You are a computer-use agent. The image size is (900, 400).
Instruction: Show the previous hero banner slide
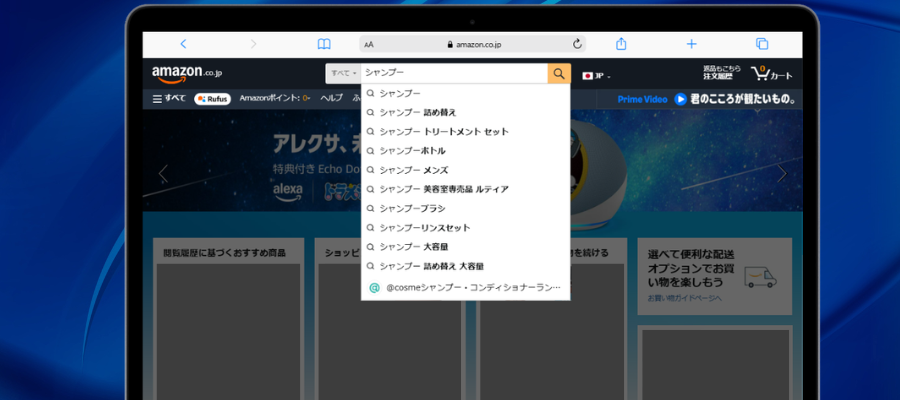coord(163,173)
